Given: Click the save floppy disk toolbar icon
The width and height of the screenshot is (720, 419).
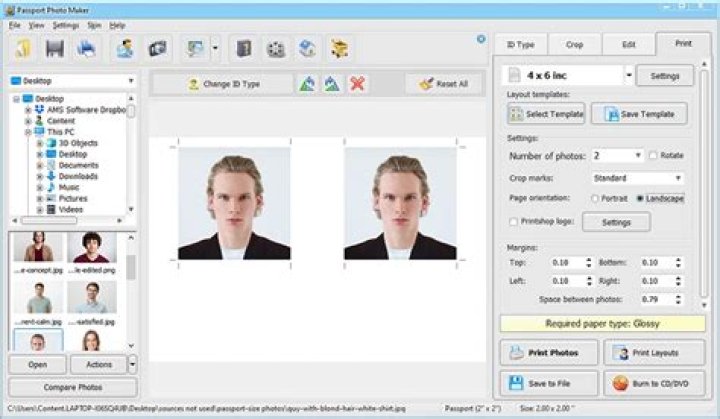Looking at the screenshot, I should [56, 48].
